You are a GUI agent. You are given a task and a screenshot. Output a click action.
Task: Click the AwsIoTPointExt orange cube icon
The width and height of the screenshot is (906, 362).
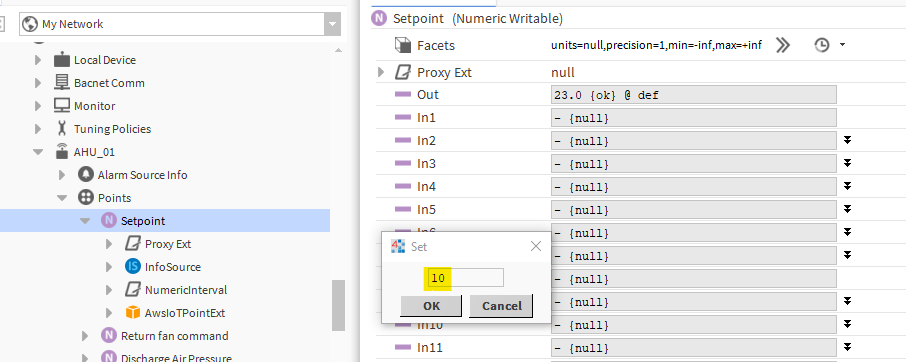pos(133,312)
